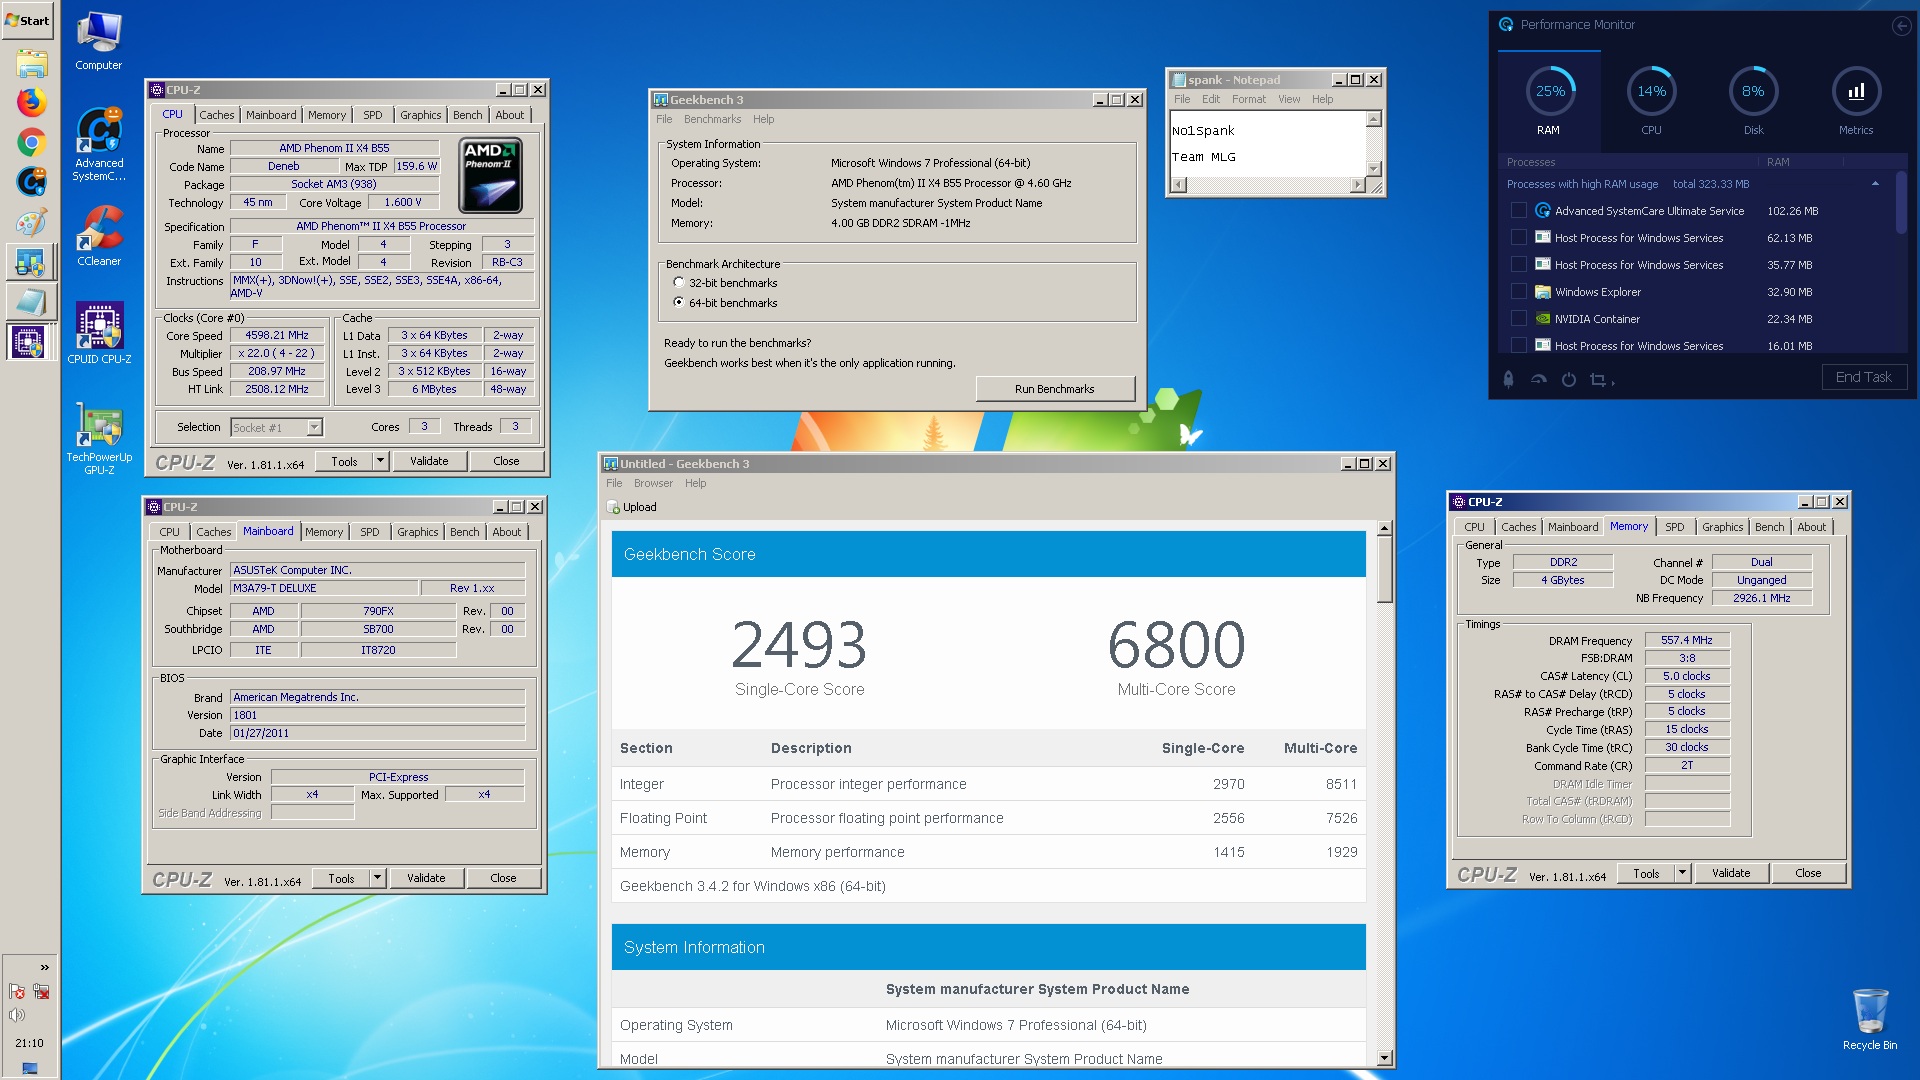Select 32-bit benchmarks option

(x=679, y=283)
